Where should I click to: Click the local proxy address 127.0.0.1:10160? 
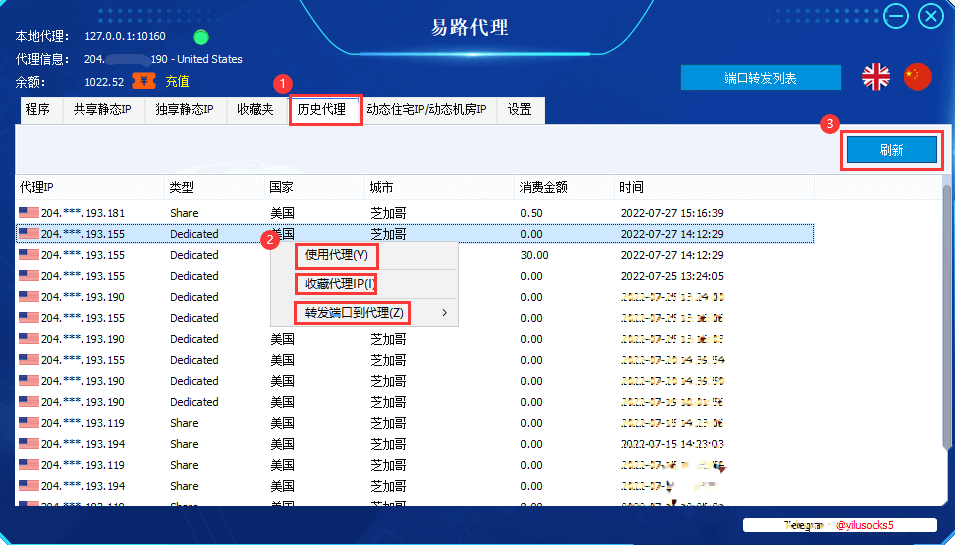click(125, 37)
